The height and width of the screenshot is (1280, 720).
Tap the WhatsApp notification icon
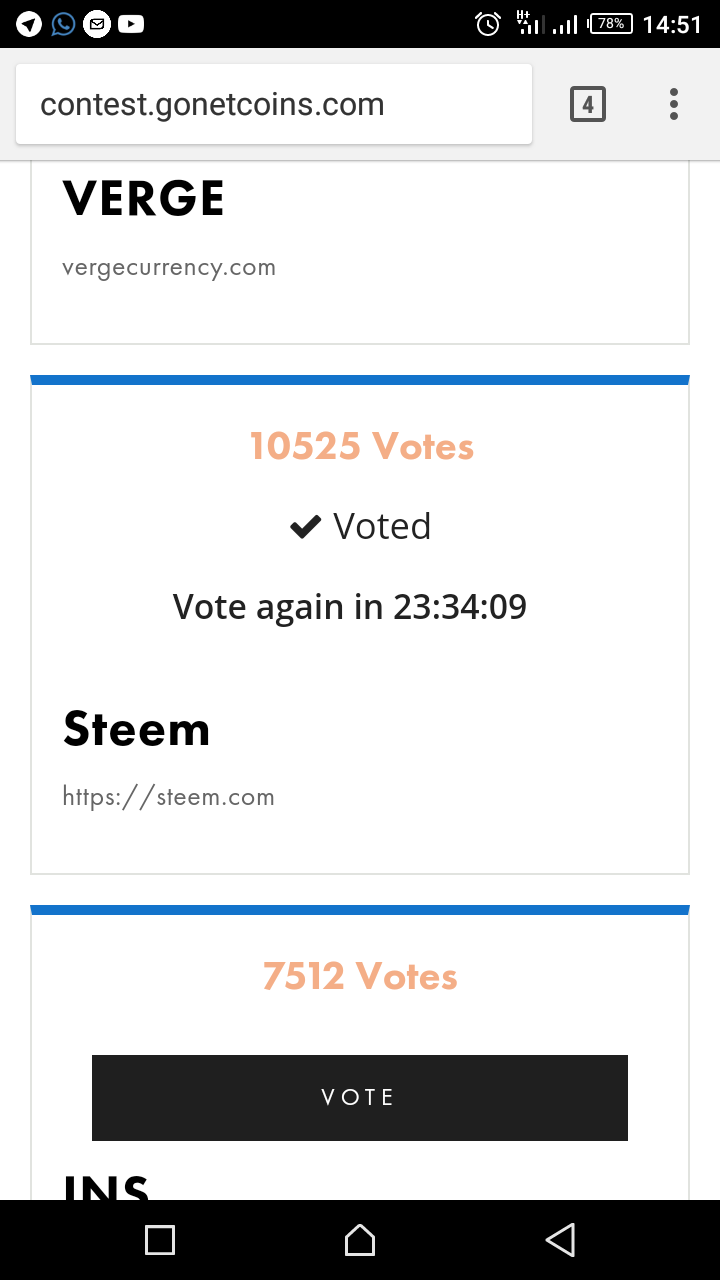coord(63,24)
